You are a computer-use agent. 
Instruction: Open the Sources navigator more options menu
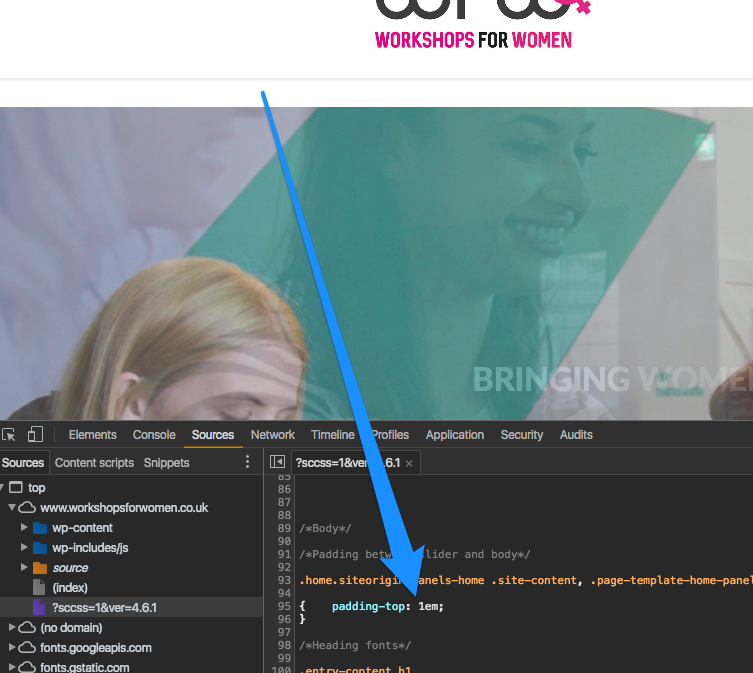point(248,462)
